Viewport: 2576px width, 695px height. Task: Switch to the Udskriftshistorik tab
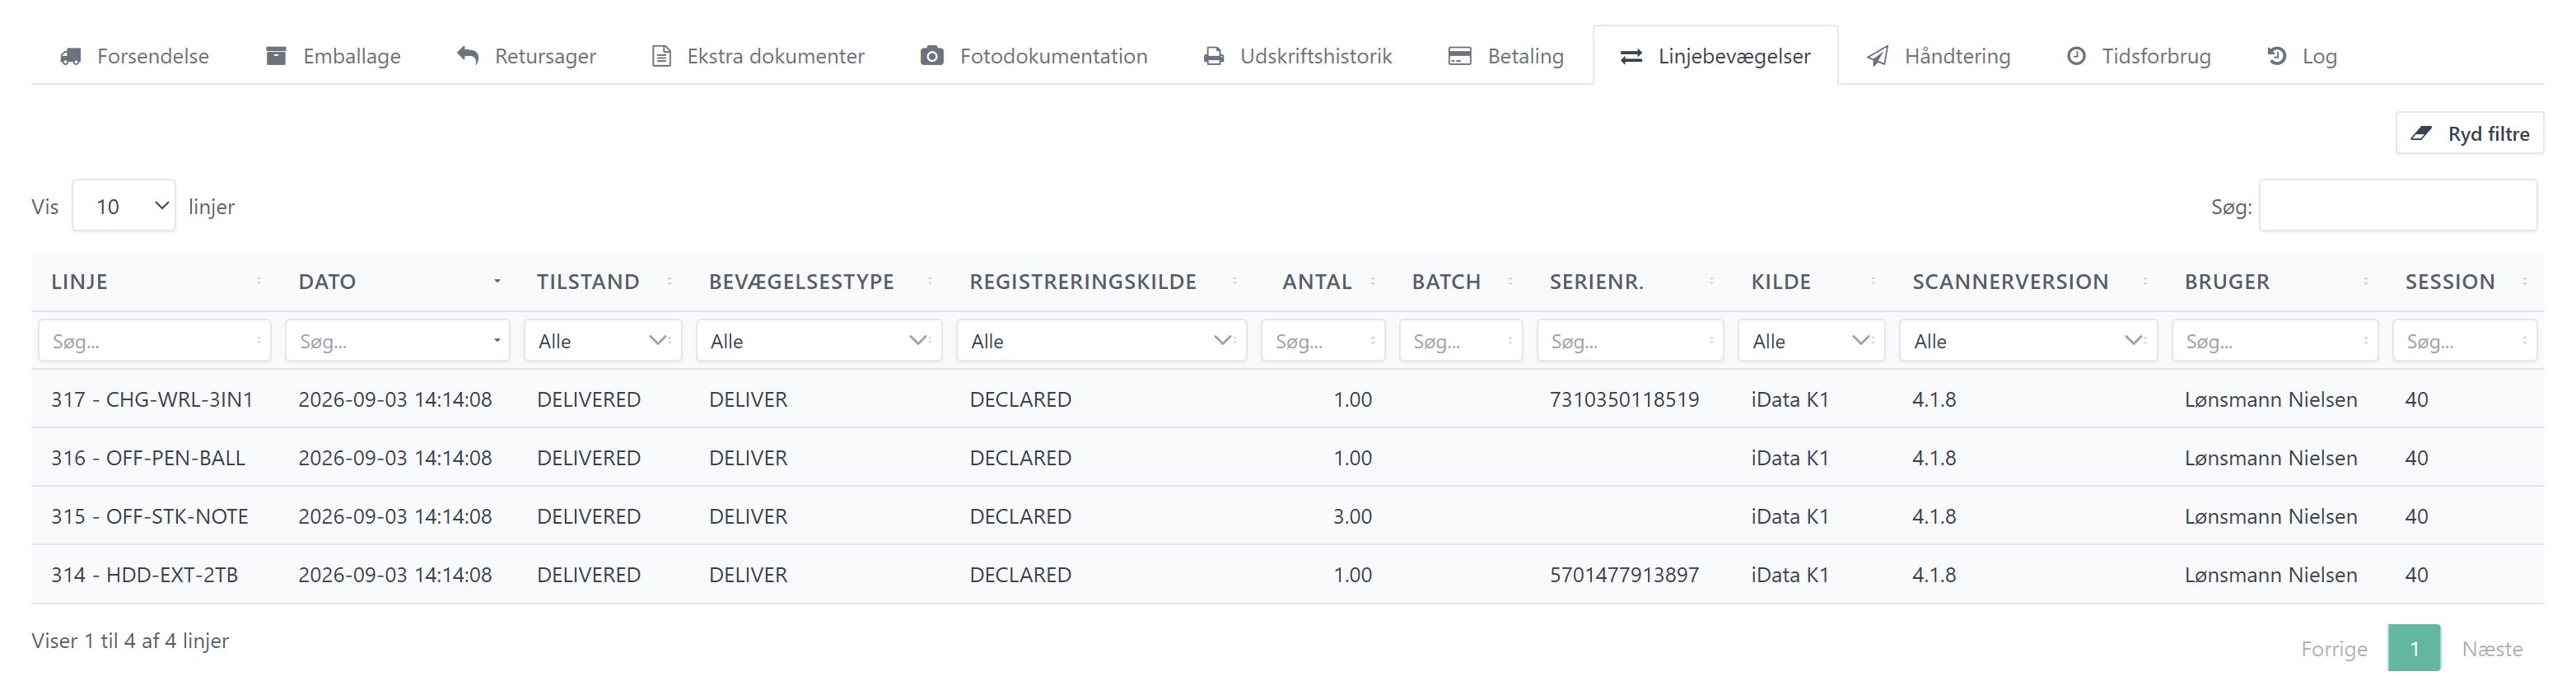[1297, 56]
